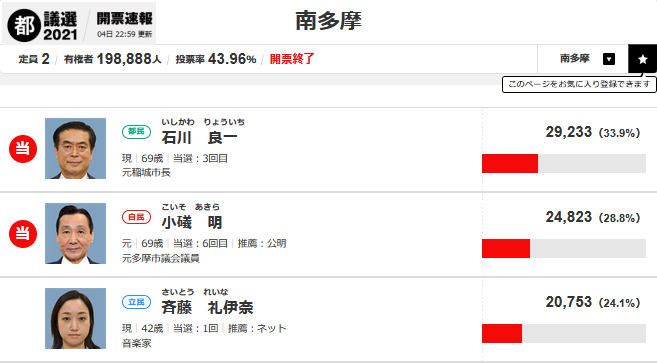Click the vote bar for 24,823 votes
This screenshot has height=363, width=657.
[564, 249]
